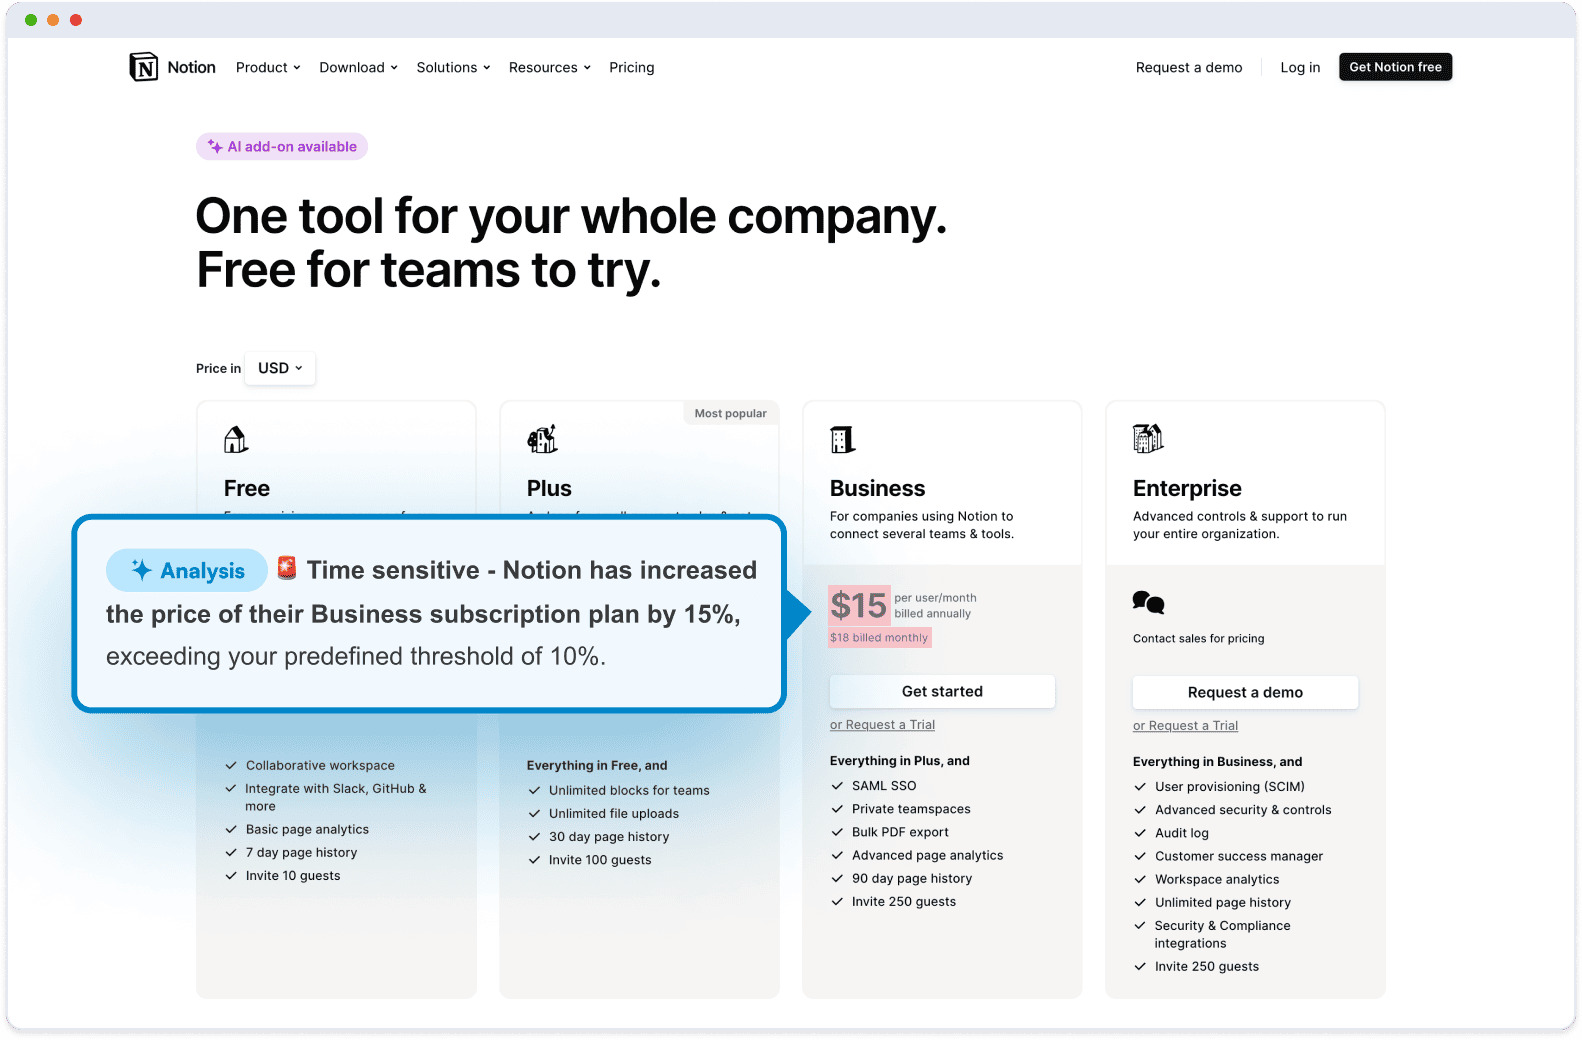Click Unlimited file uploads feature
The image size is (1582, 1040).
coord(614,813)
